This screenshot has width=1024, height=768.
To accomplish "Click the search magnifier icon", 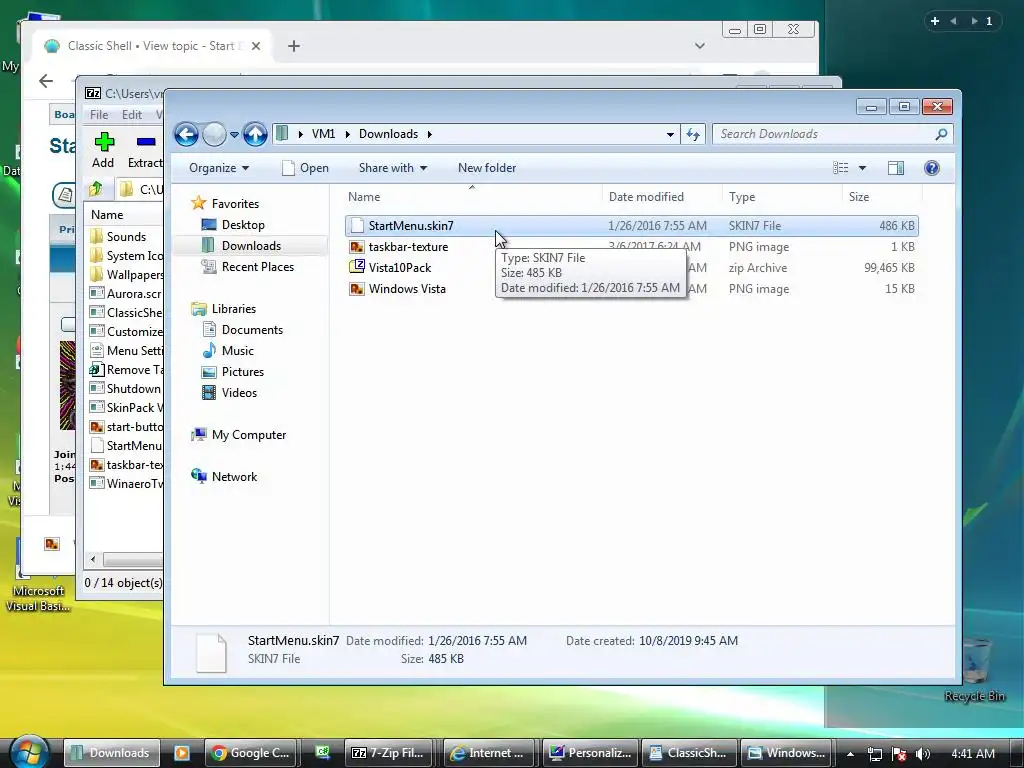I will 941,134.
